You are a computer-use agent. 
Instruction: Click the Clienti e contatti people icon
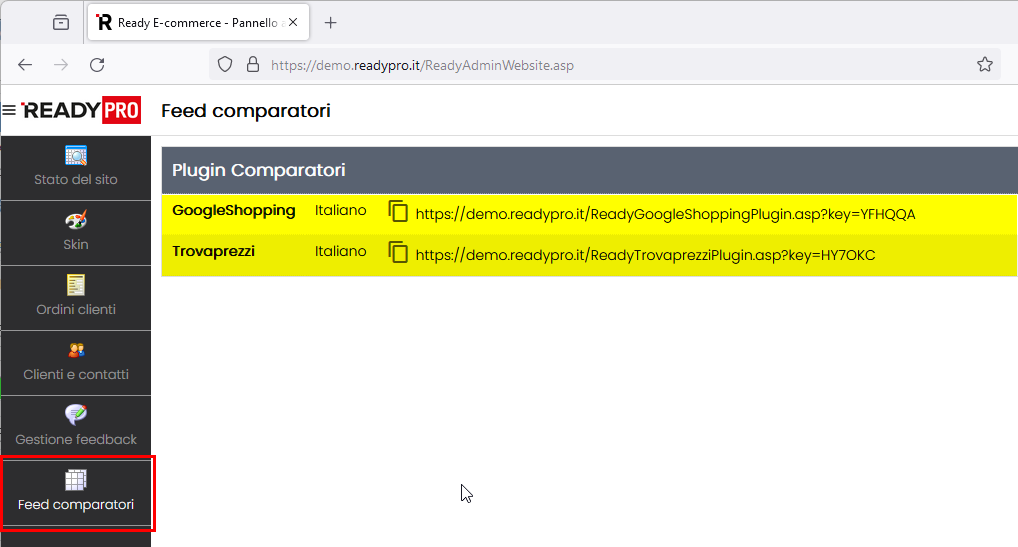coord(76,350)
